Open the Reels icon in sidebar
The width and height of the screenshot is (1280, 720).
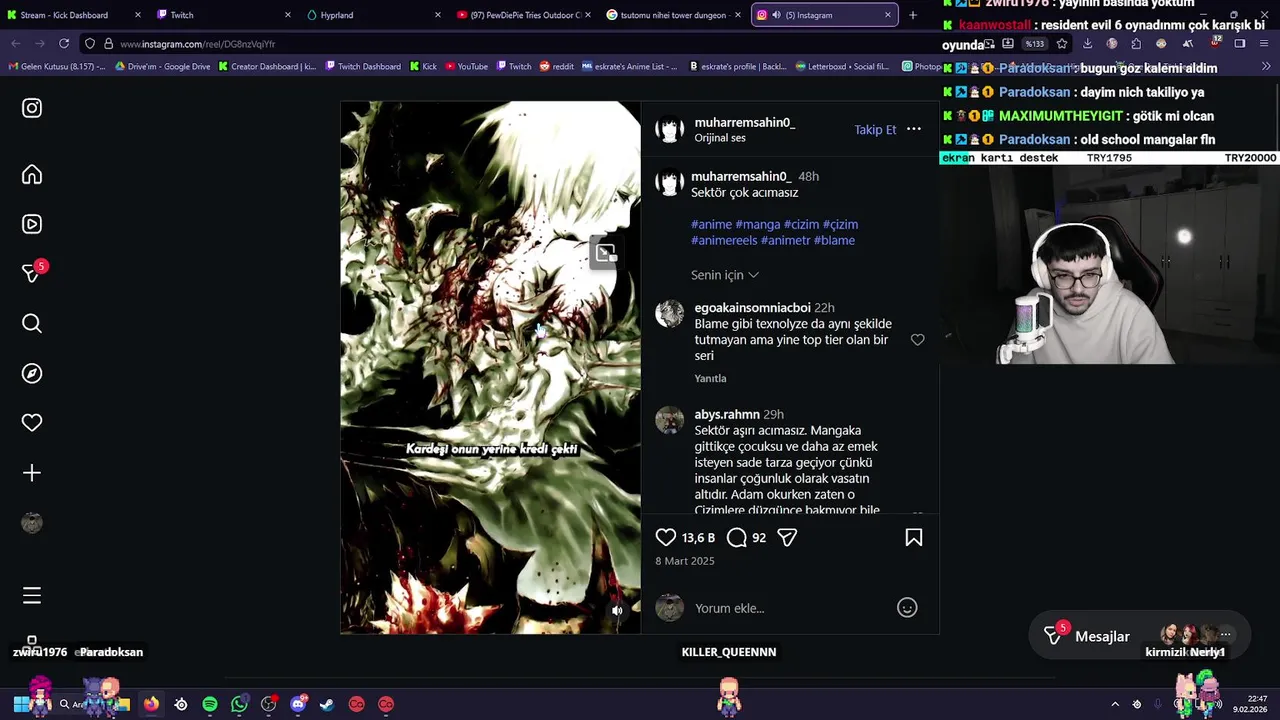tap(32, 224)
